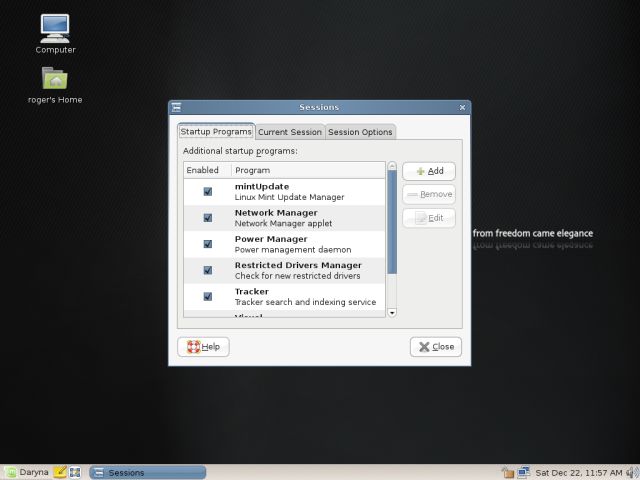The width and height of the screenshot is (640, 480).
Task: Sort by the Enabled column header
Action: click(x=207, y=170)
